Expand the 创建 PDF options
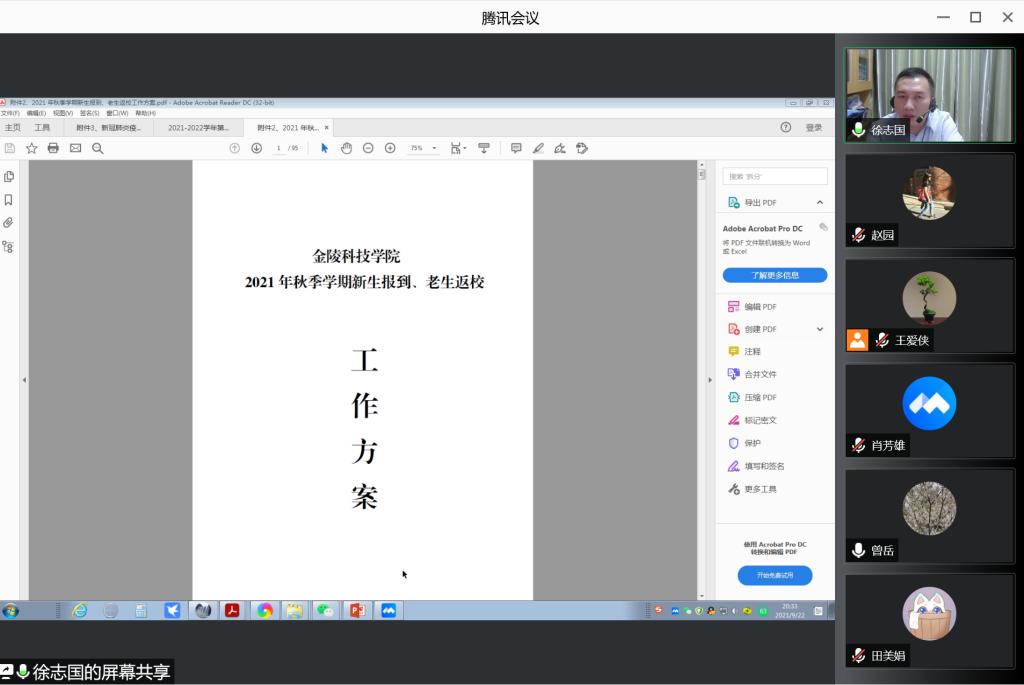 pyautogui.click(x=820, y=329)
